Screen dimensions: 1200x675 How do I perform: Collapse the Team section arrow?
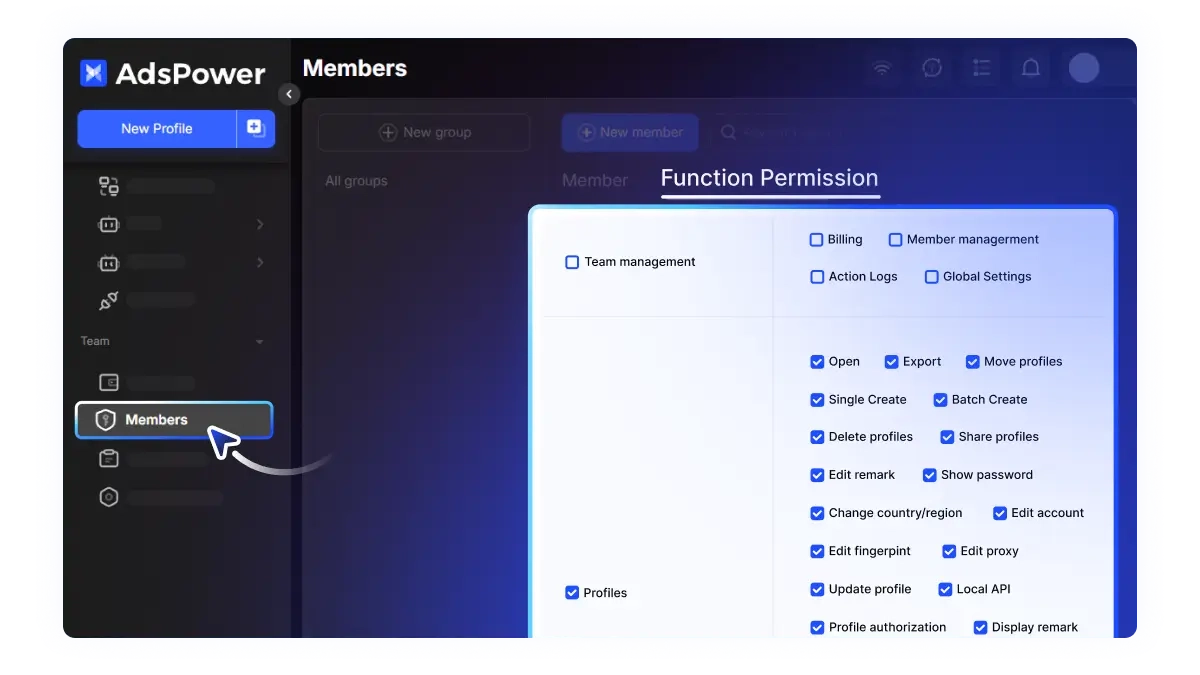260,342
